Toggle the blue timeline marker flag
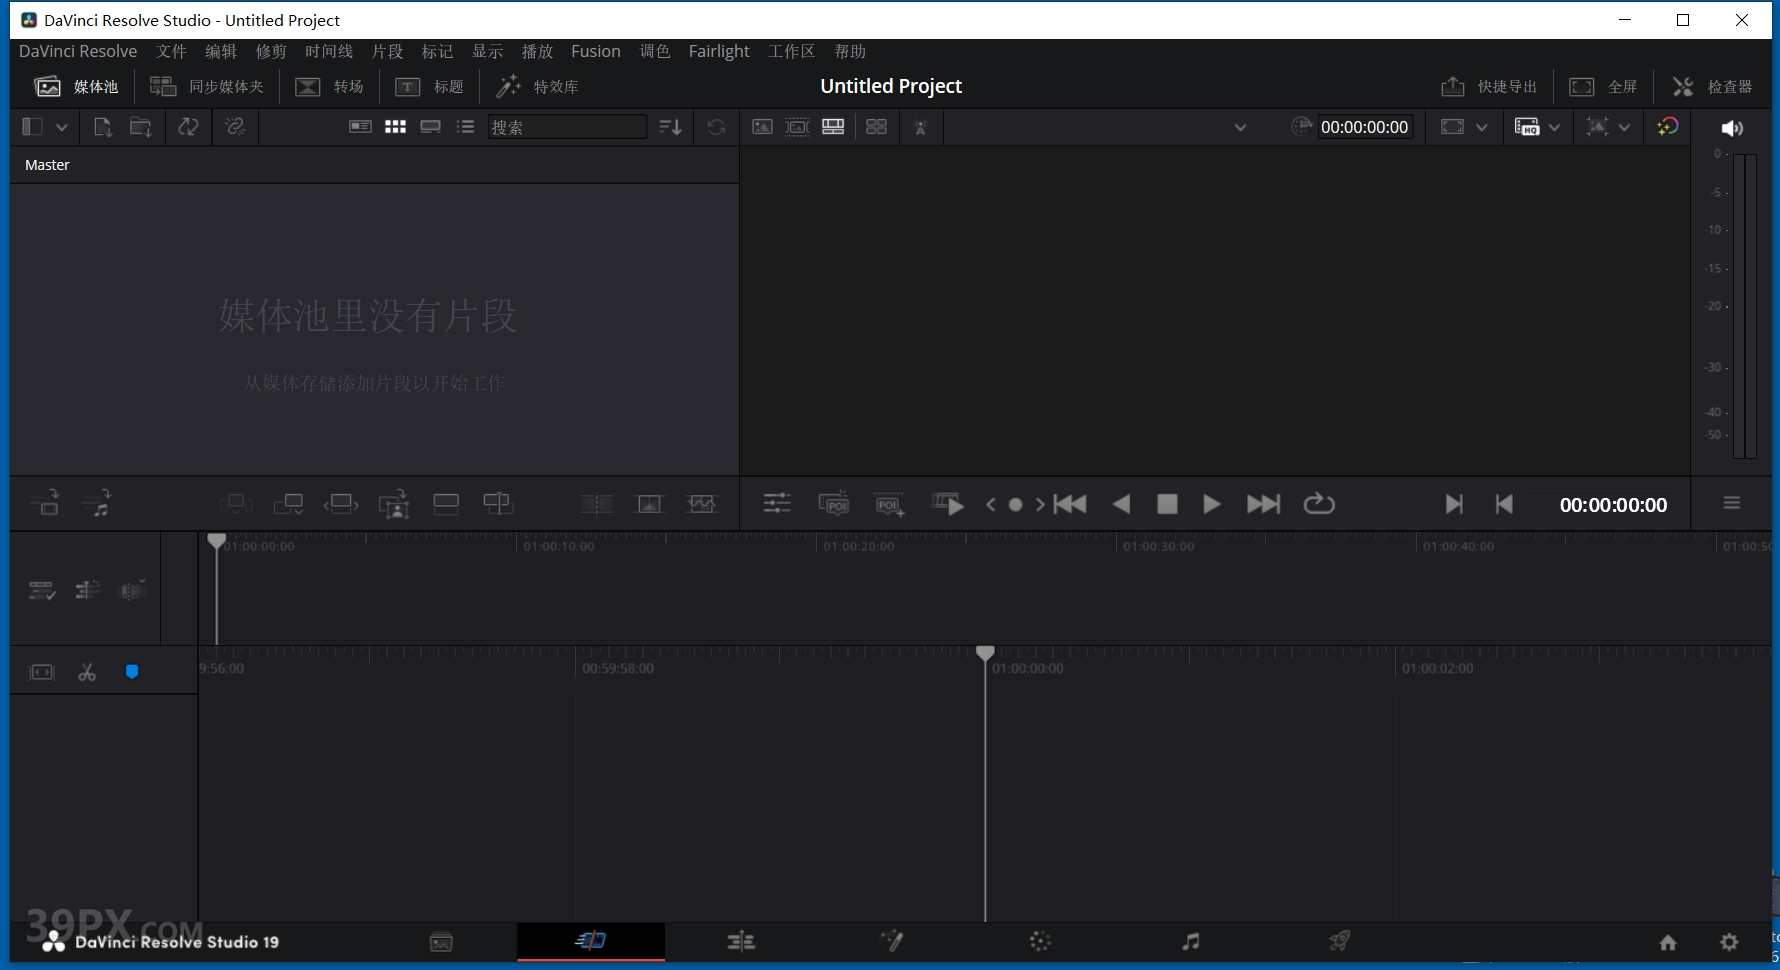1780x970 pixels. click(132, 672)
